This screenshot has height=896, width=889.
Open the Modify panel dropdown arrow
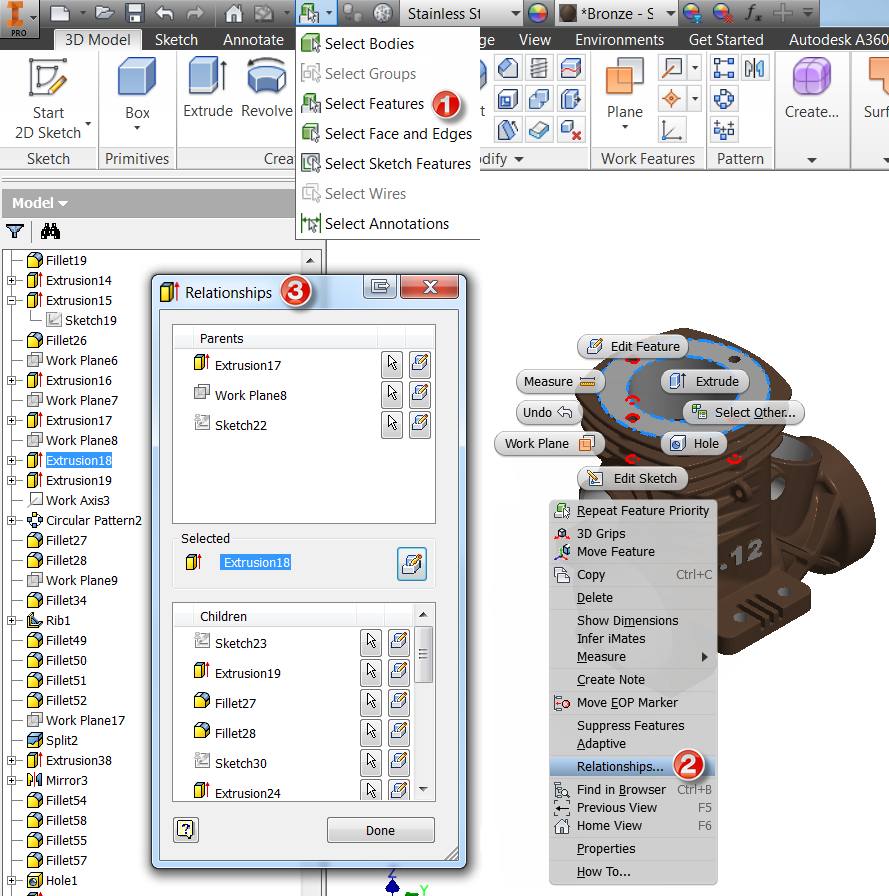(518, 159)
